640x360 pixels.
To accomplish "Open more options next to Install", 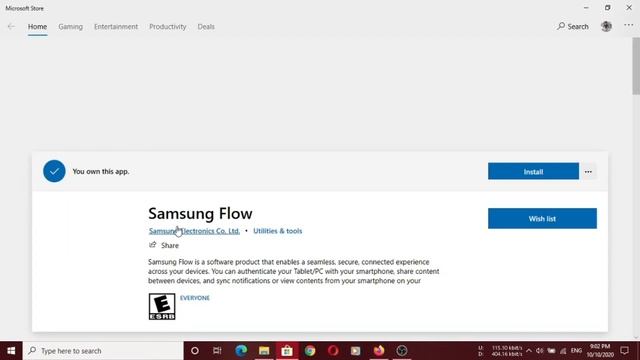I will [588, 171].
